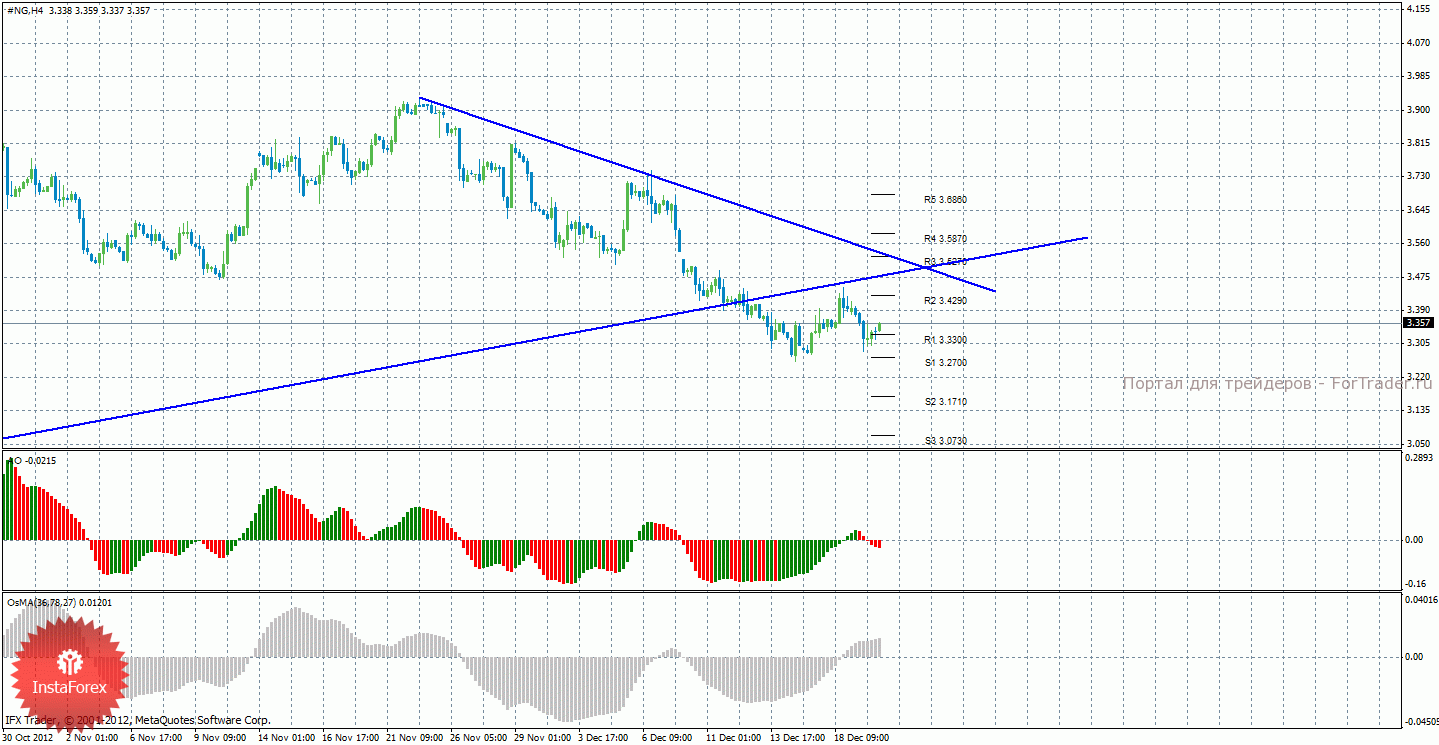
Task: Click the AO scale value -0.16
Action: 1416,585
